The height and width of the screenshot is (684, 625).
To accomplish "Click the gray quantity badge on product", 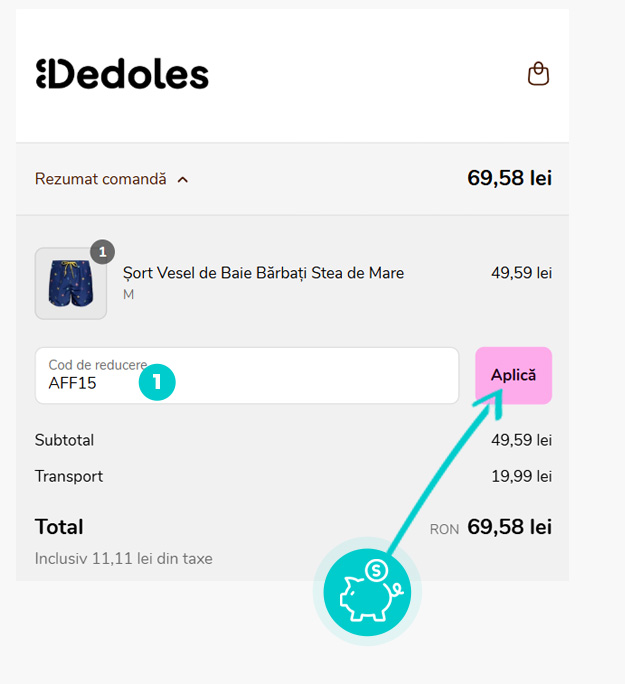I will coord(102,251).
